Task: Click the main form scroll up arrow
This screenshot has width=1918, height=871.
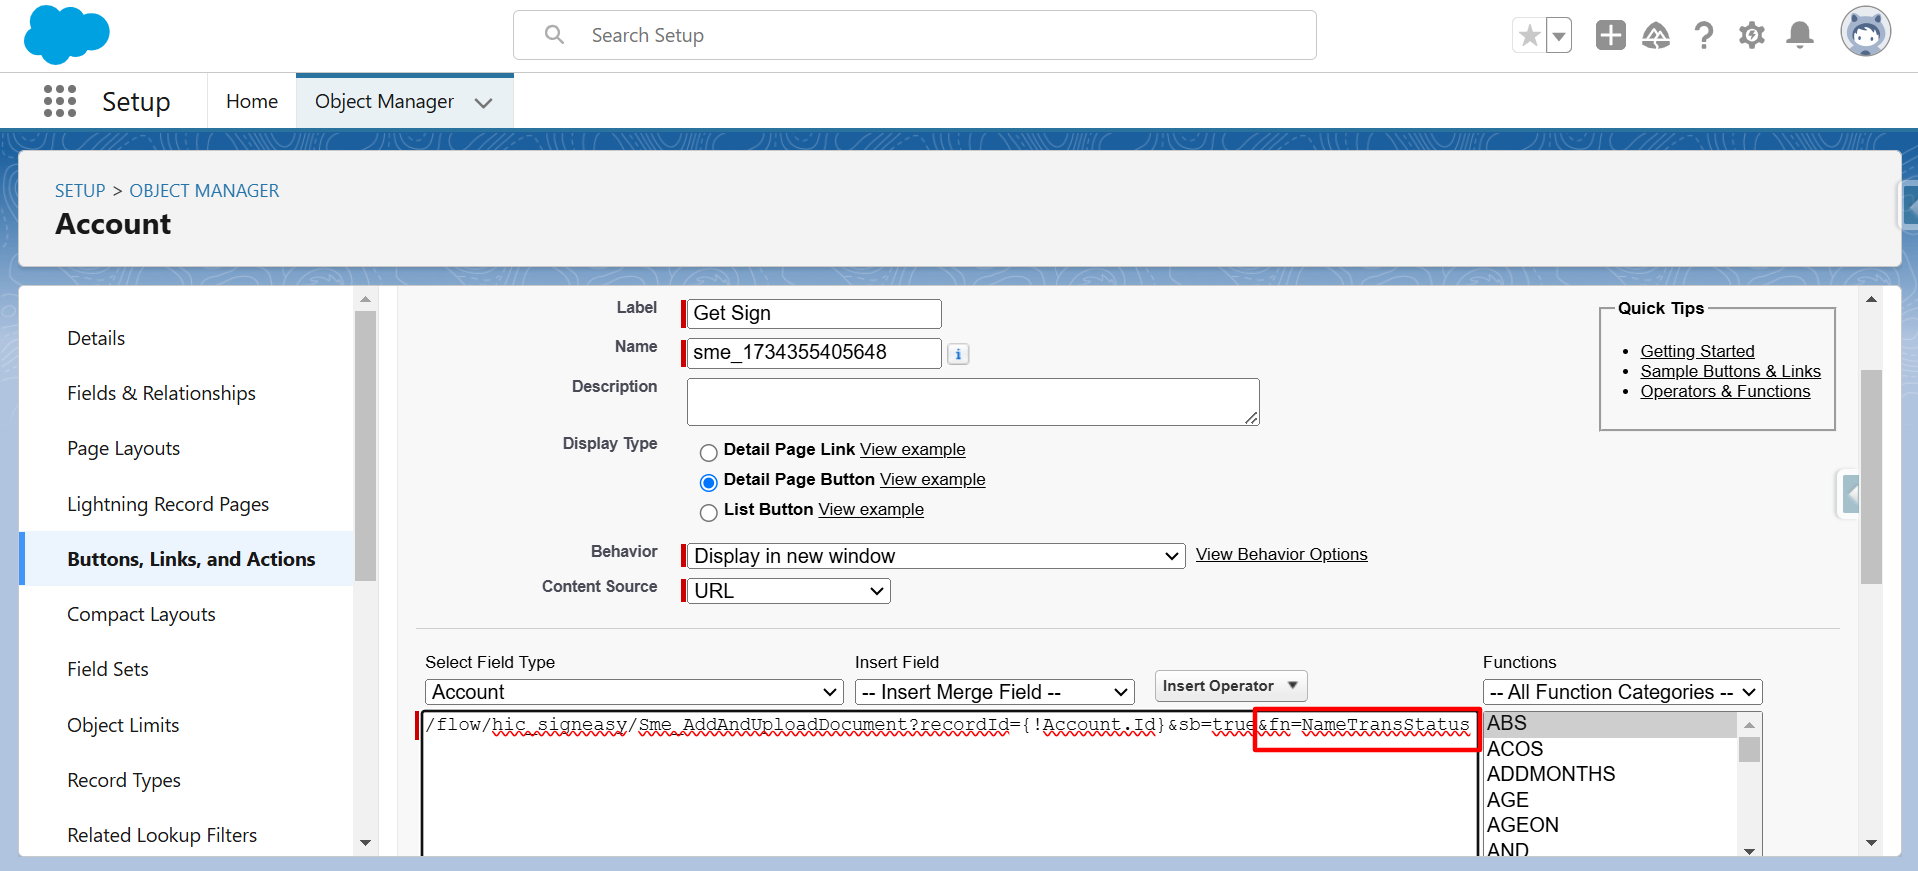Action: pos(1871,299)
